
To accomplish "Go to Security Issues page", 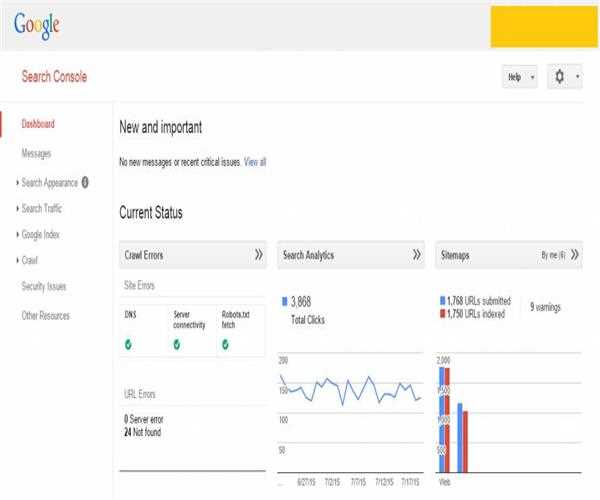I will [x=44, y=286].
